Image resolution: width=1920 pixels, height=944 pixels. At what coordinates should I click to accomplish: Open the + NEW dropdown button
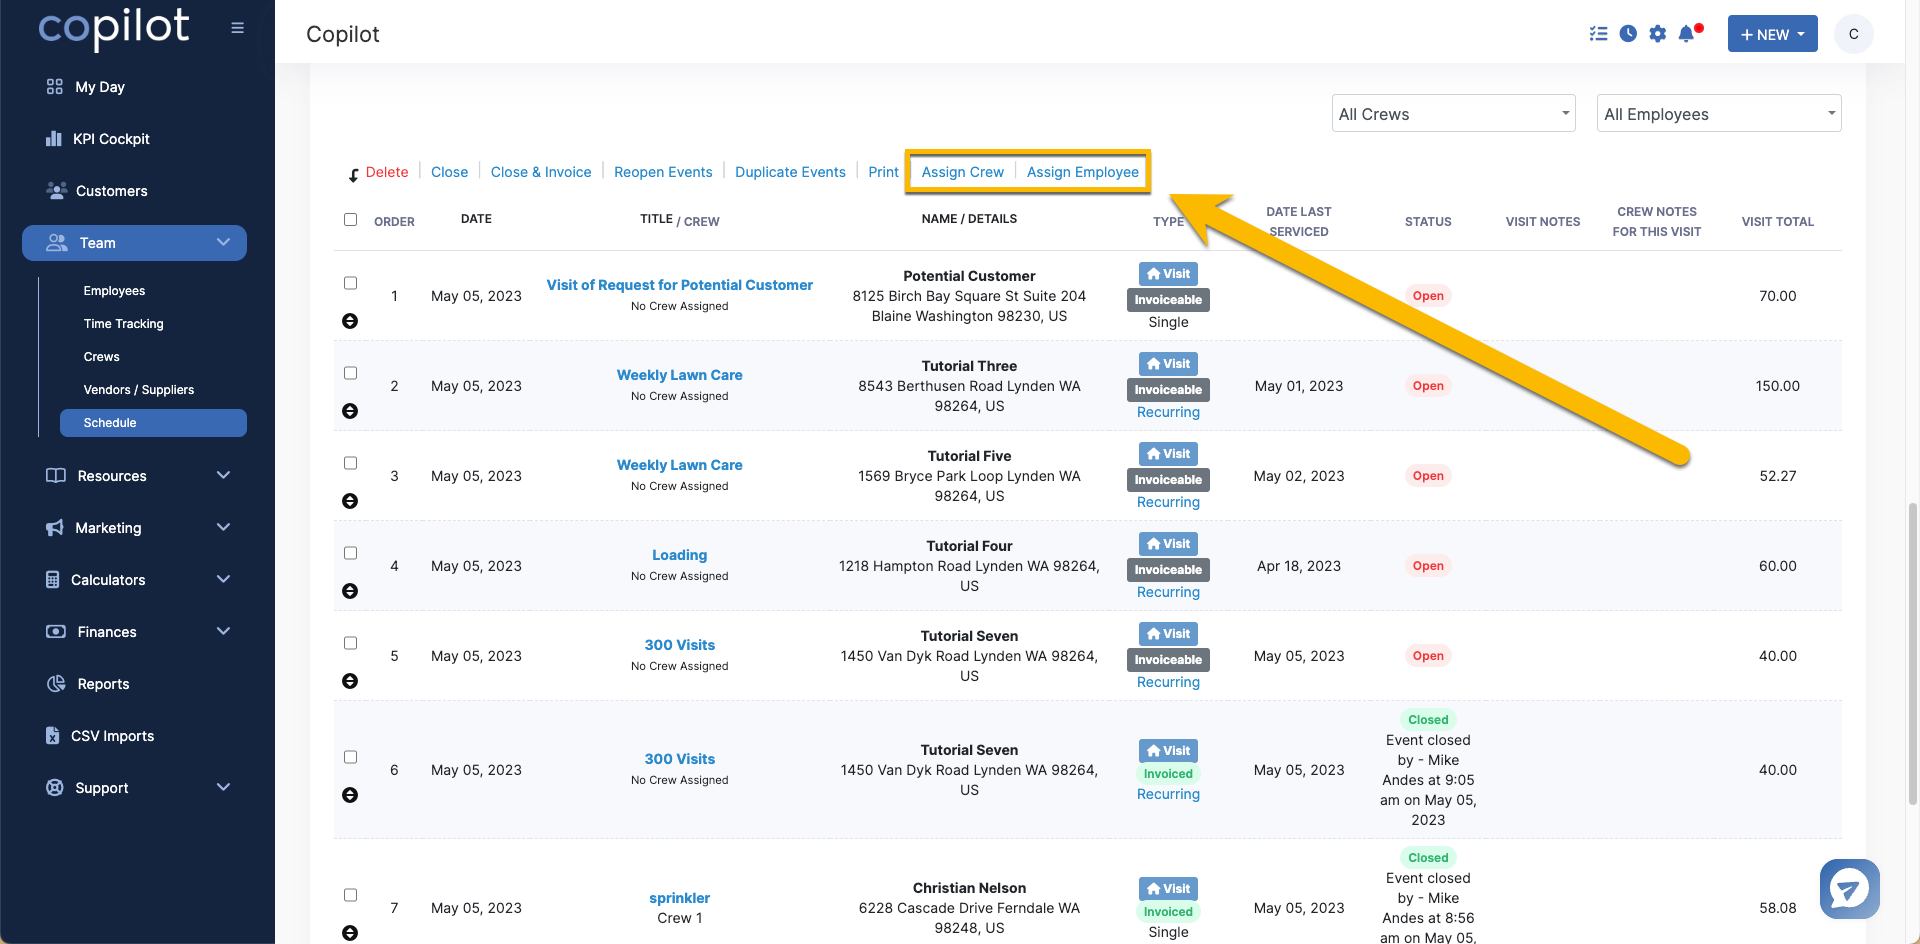click(1772, 34)
